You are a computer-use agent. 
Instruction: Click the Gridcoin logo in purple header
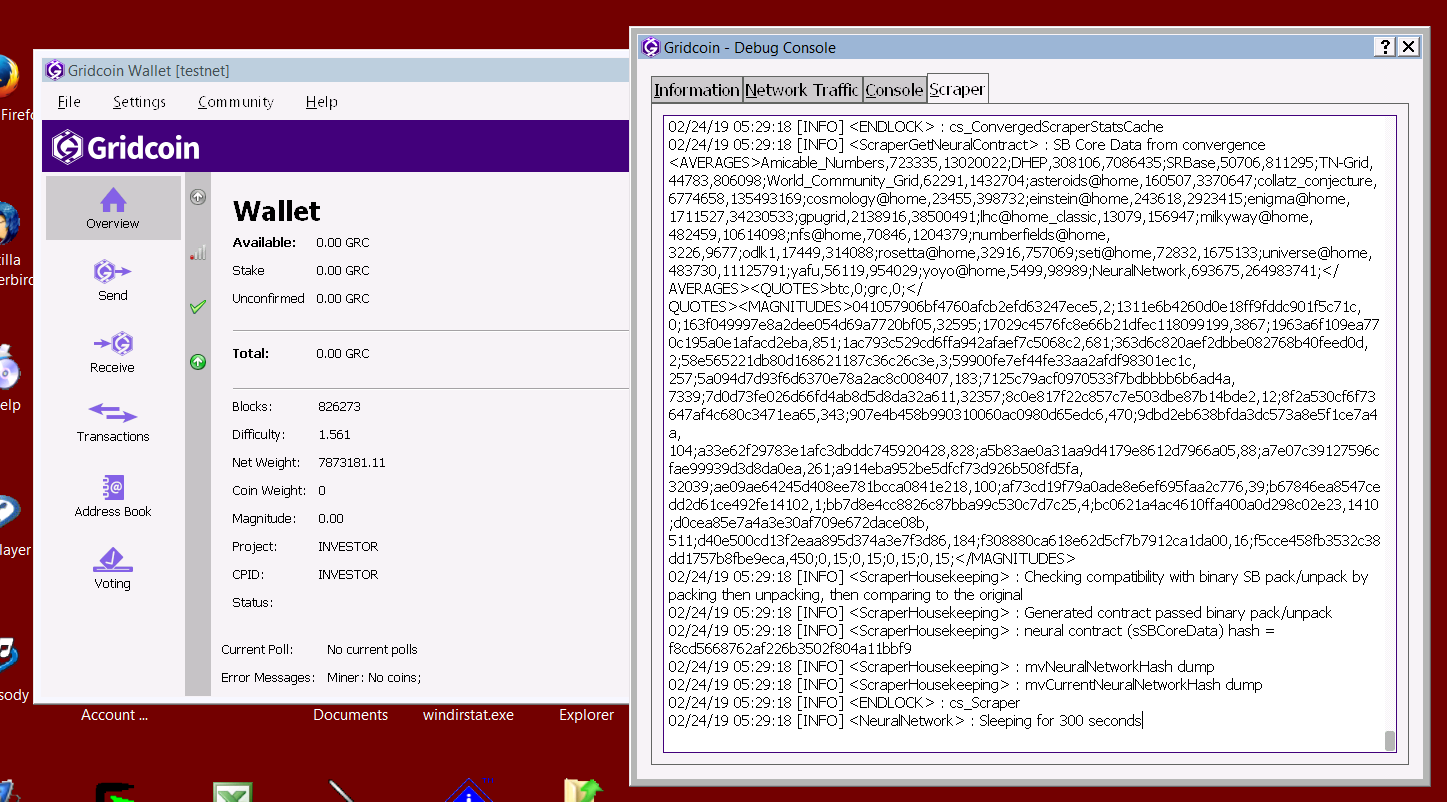click(126, 147)
